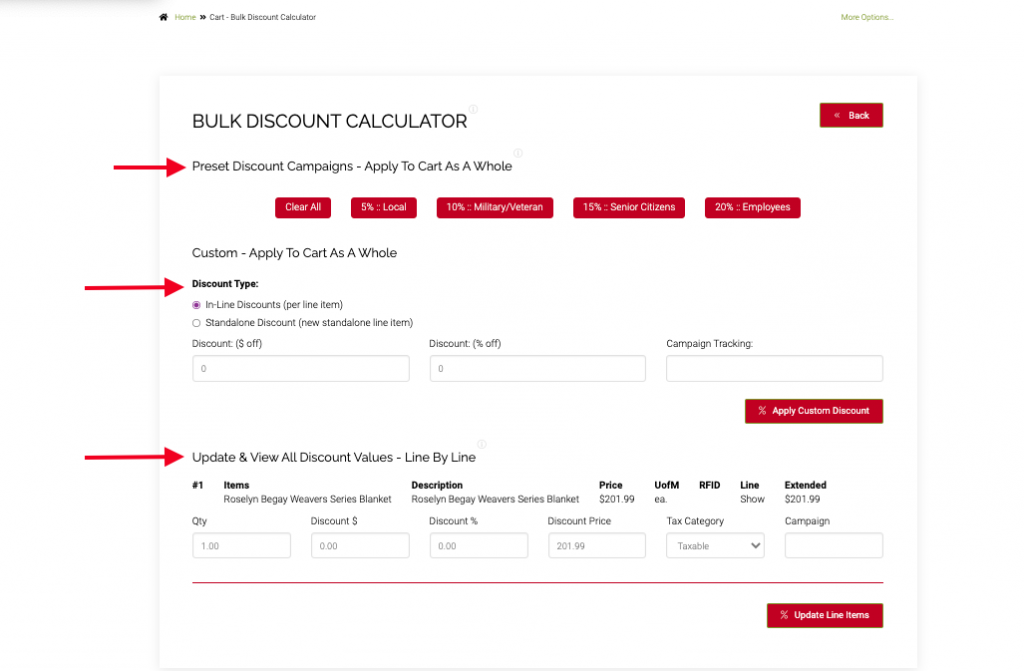The height and width of the screenshot is (671, 1024).
Task: Click the info icon beside Preset Discount Campaigns
Action: [x=518, y=153]
